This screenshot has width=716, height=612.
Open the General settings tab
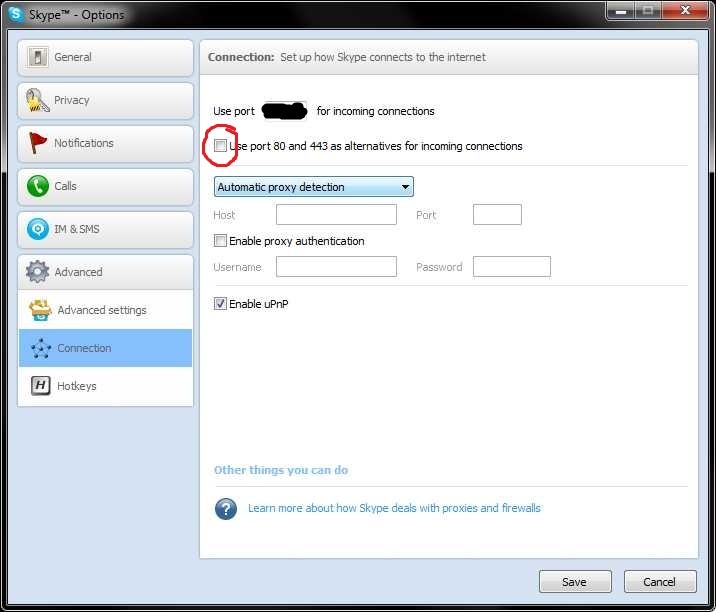point(105,58)
